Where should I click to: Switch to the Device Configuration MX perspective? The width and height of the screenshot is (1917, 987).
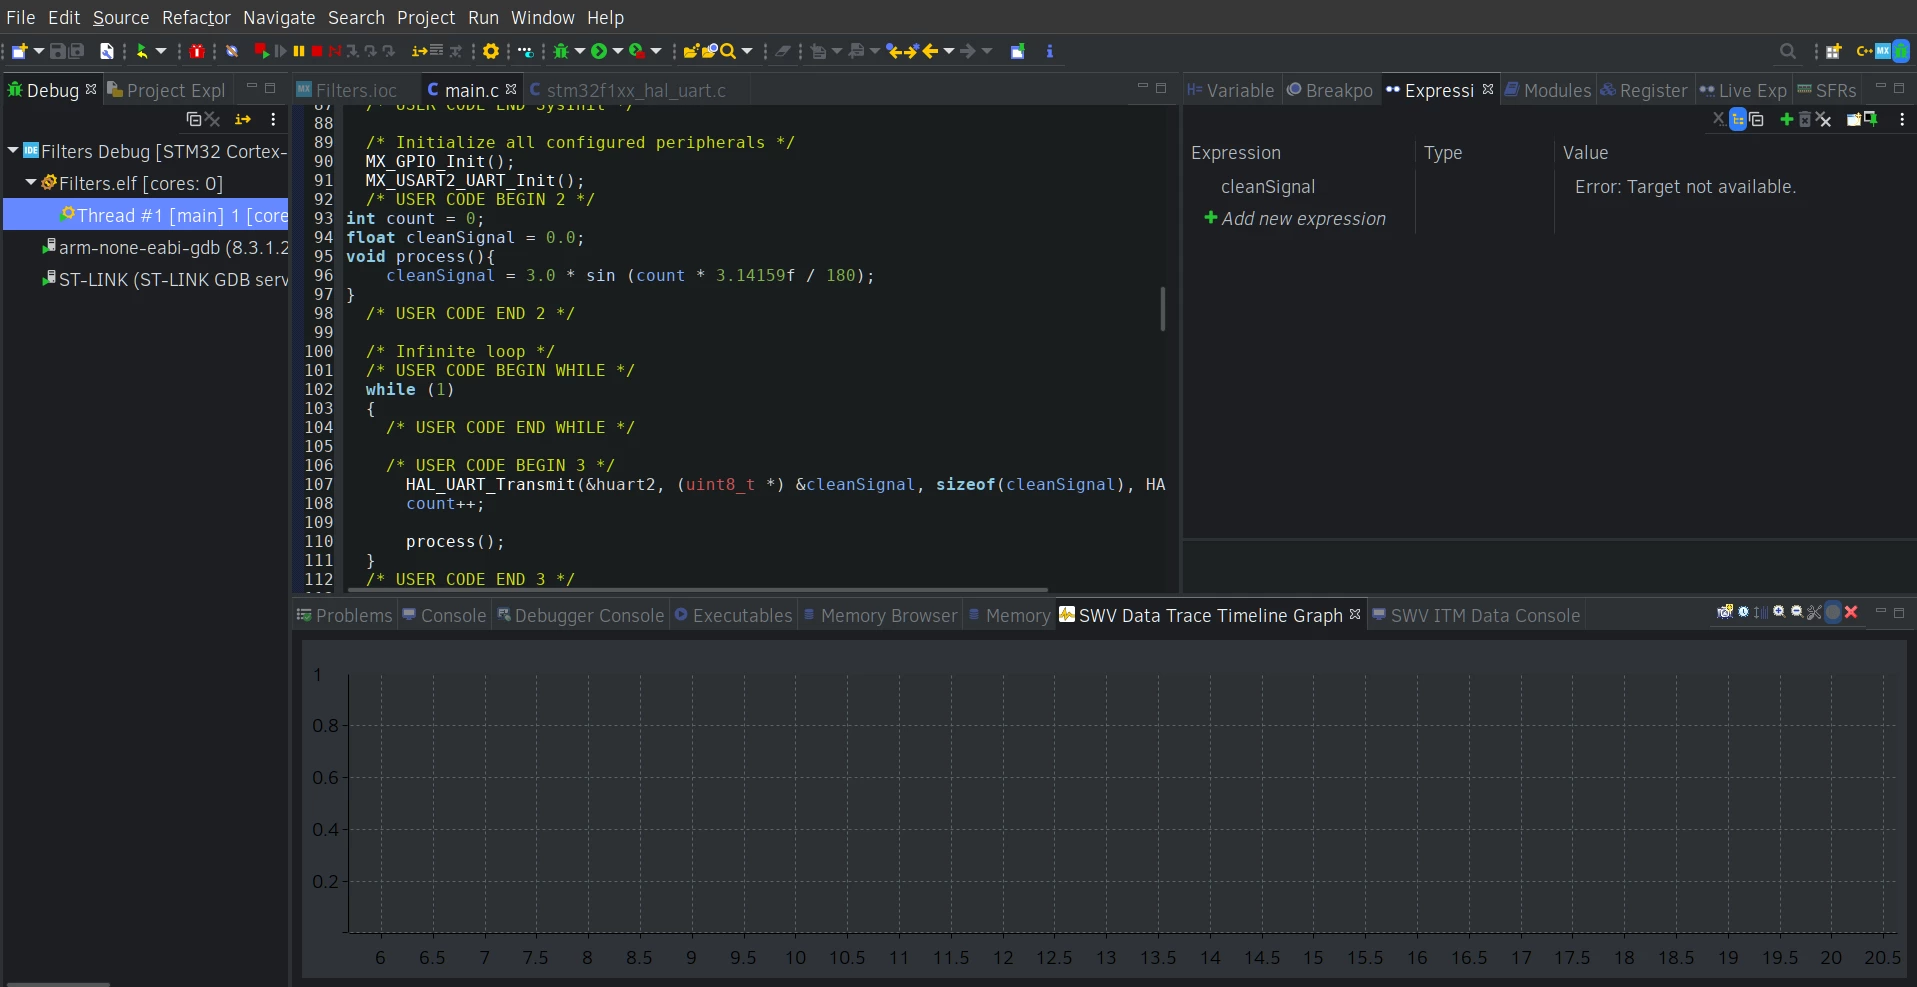click(x=1883, y=51)
